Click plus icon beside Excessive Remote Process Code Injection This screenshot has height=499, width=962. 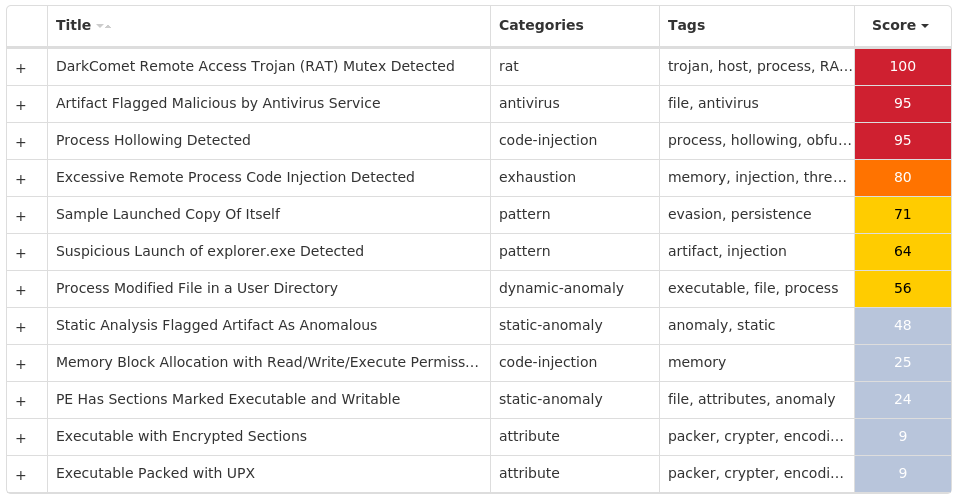coord(21,179)
